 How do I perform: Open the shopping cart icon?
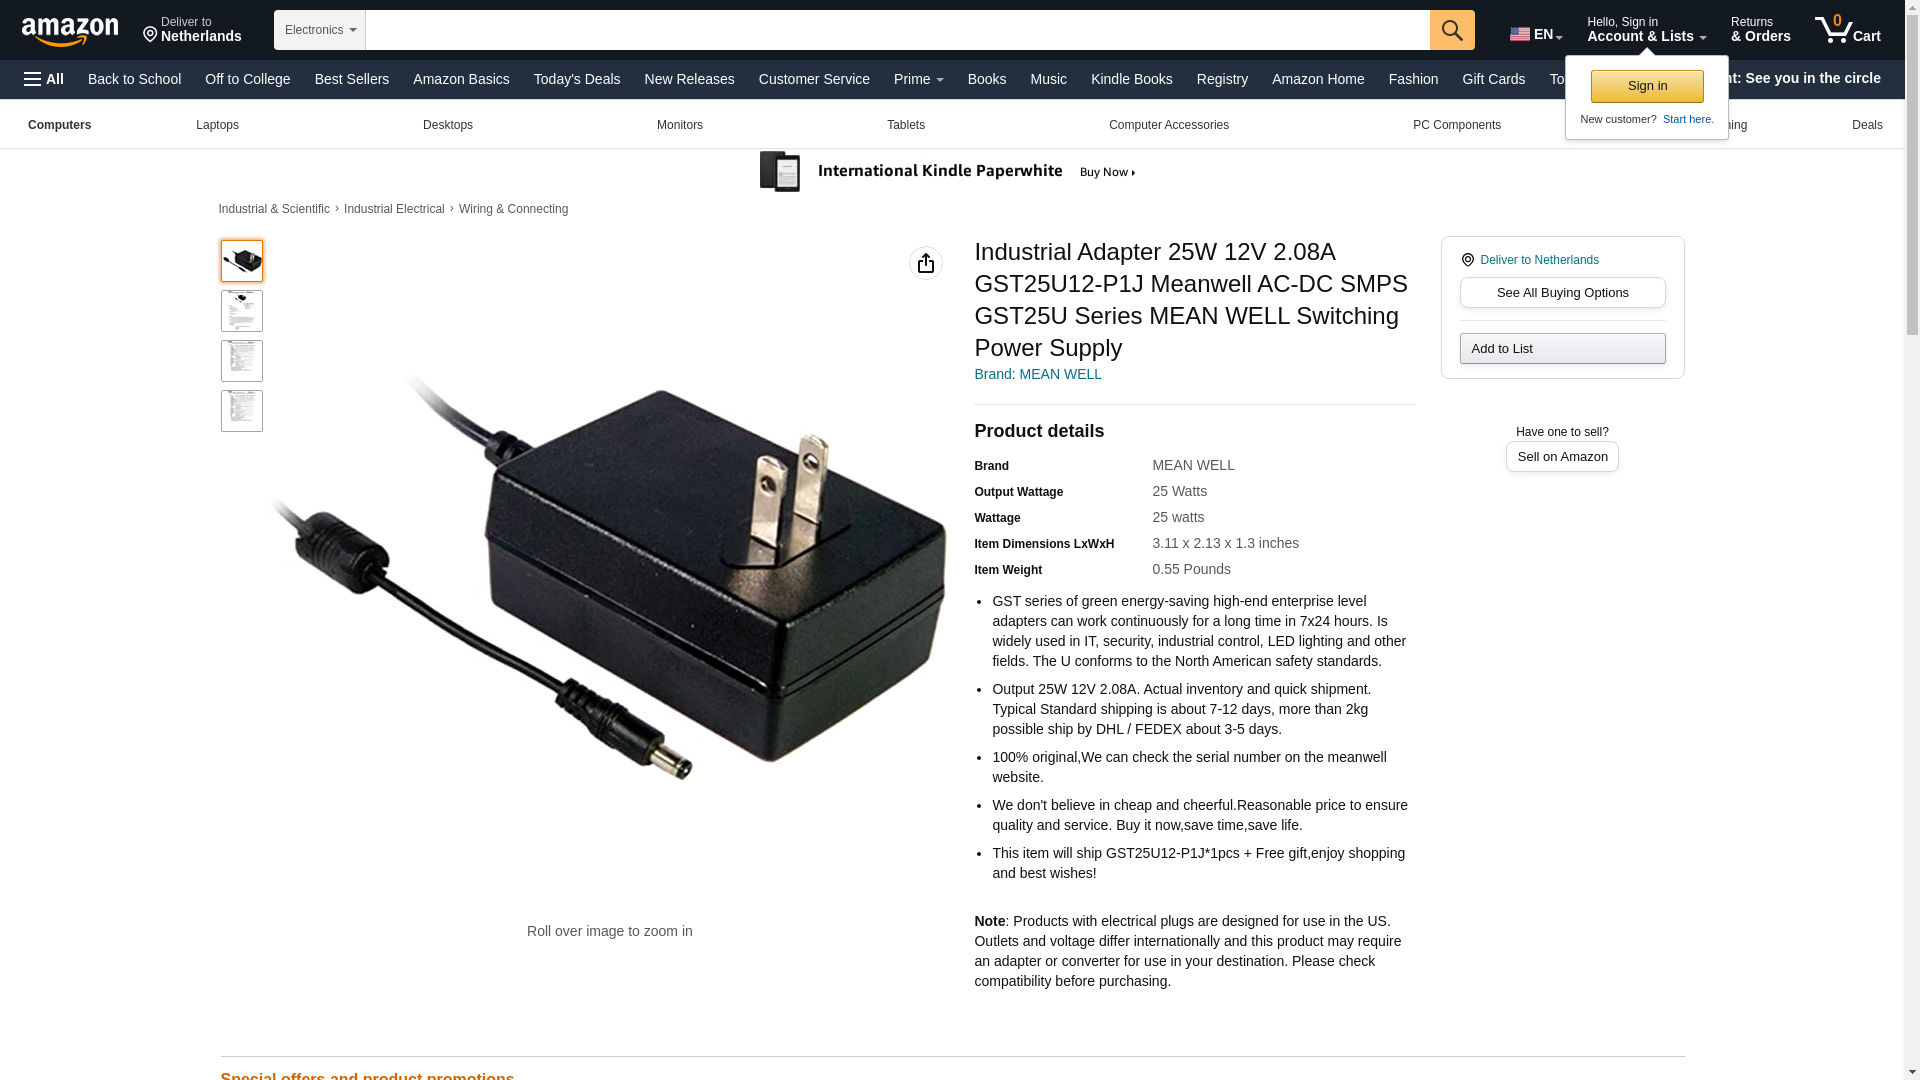coord(1847,30)
